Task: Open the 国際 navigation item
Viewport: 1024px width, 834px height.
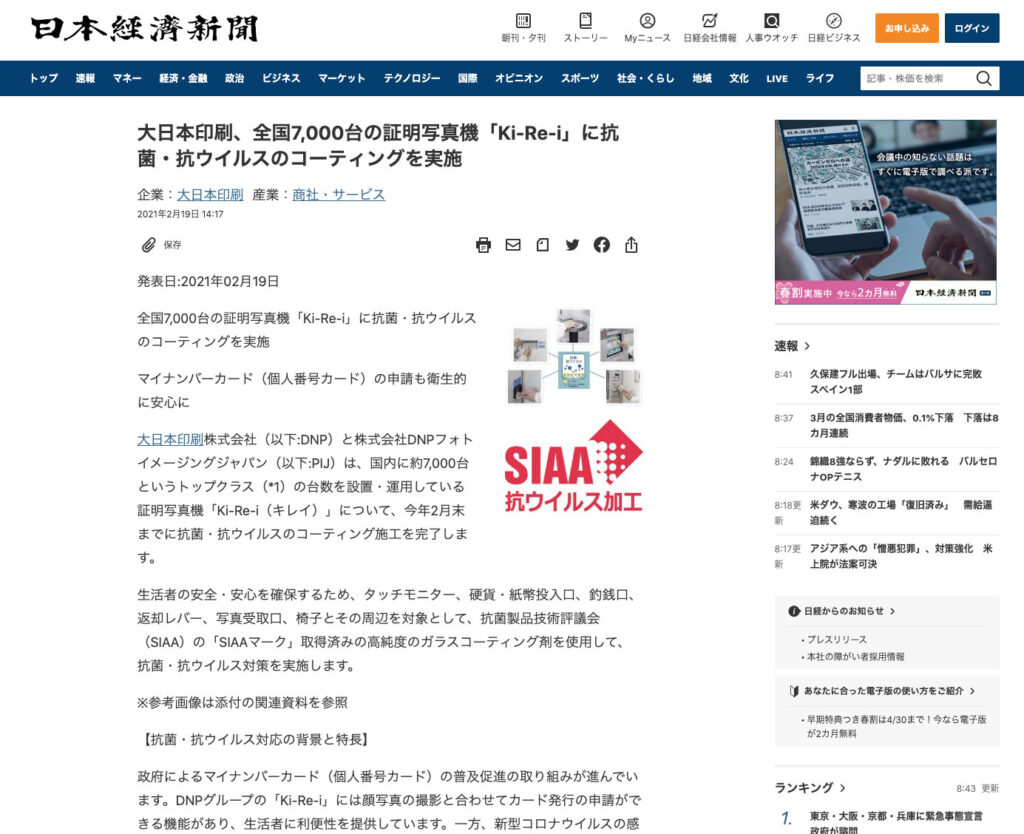Action: [468, 78]
